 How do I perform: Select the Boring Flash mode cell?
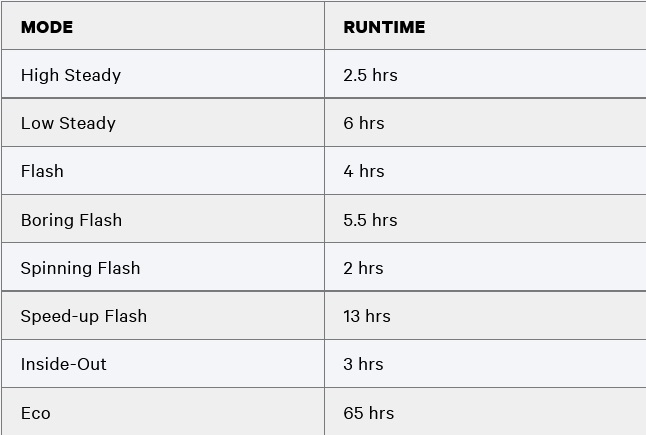tap(163, 219)
